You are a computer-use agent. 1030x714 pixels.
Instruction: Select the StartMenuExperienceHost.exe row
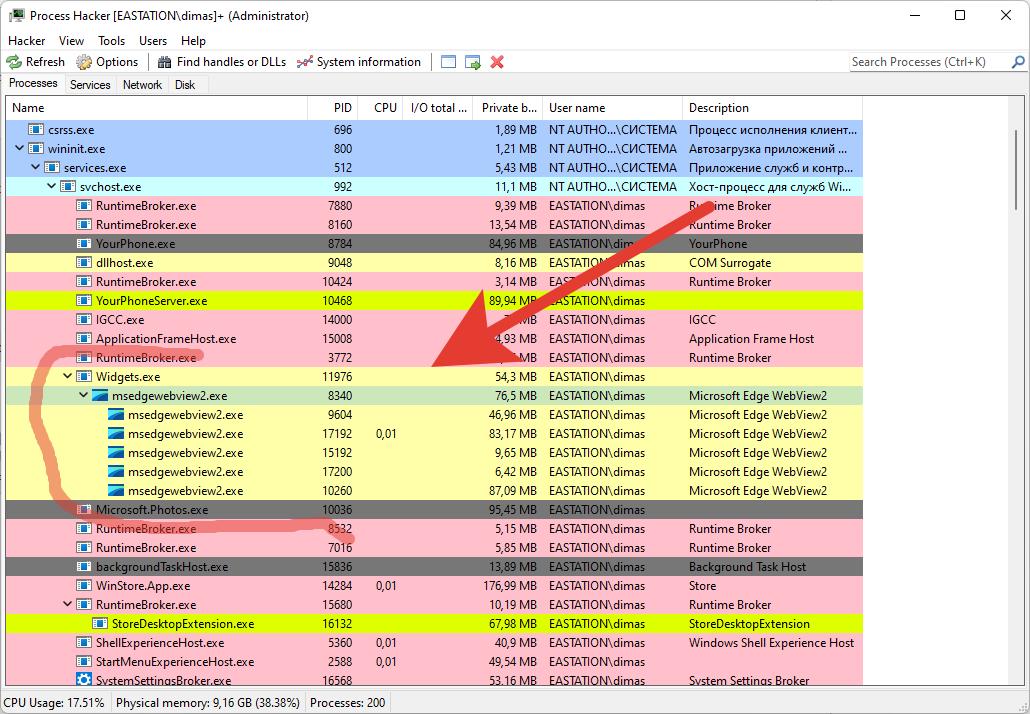coord(434,662)
